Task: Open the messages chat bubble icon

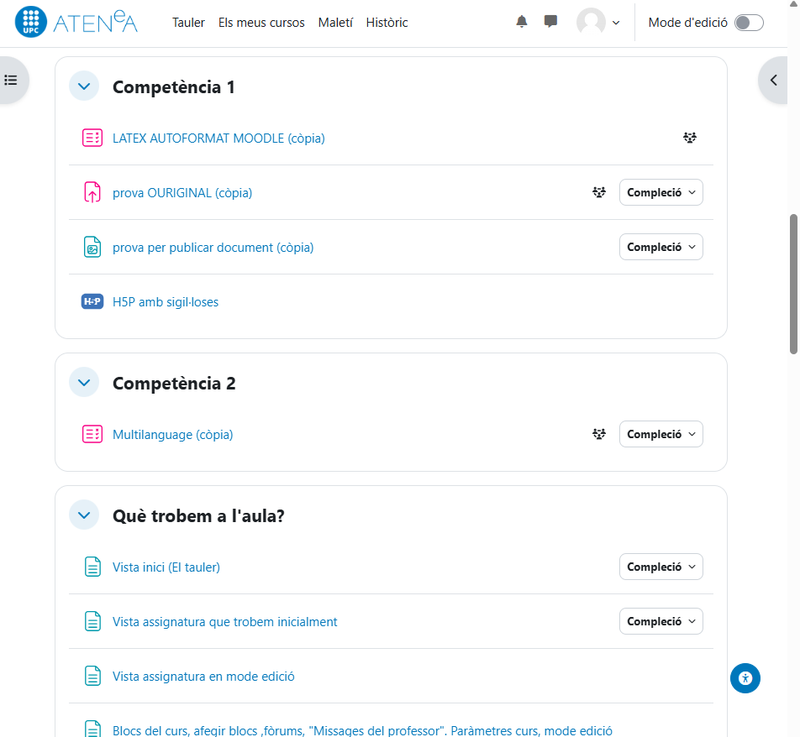Action: click(x=551, y=22)
